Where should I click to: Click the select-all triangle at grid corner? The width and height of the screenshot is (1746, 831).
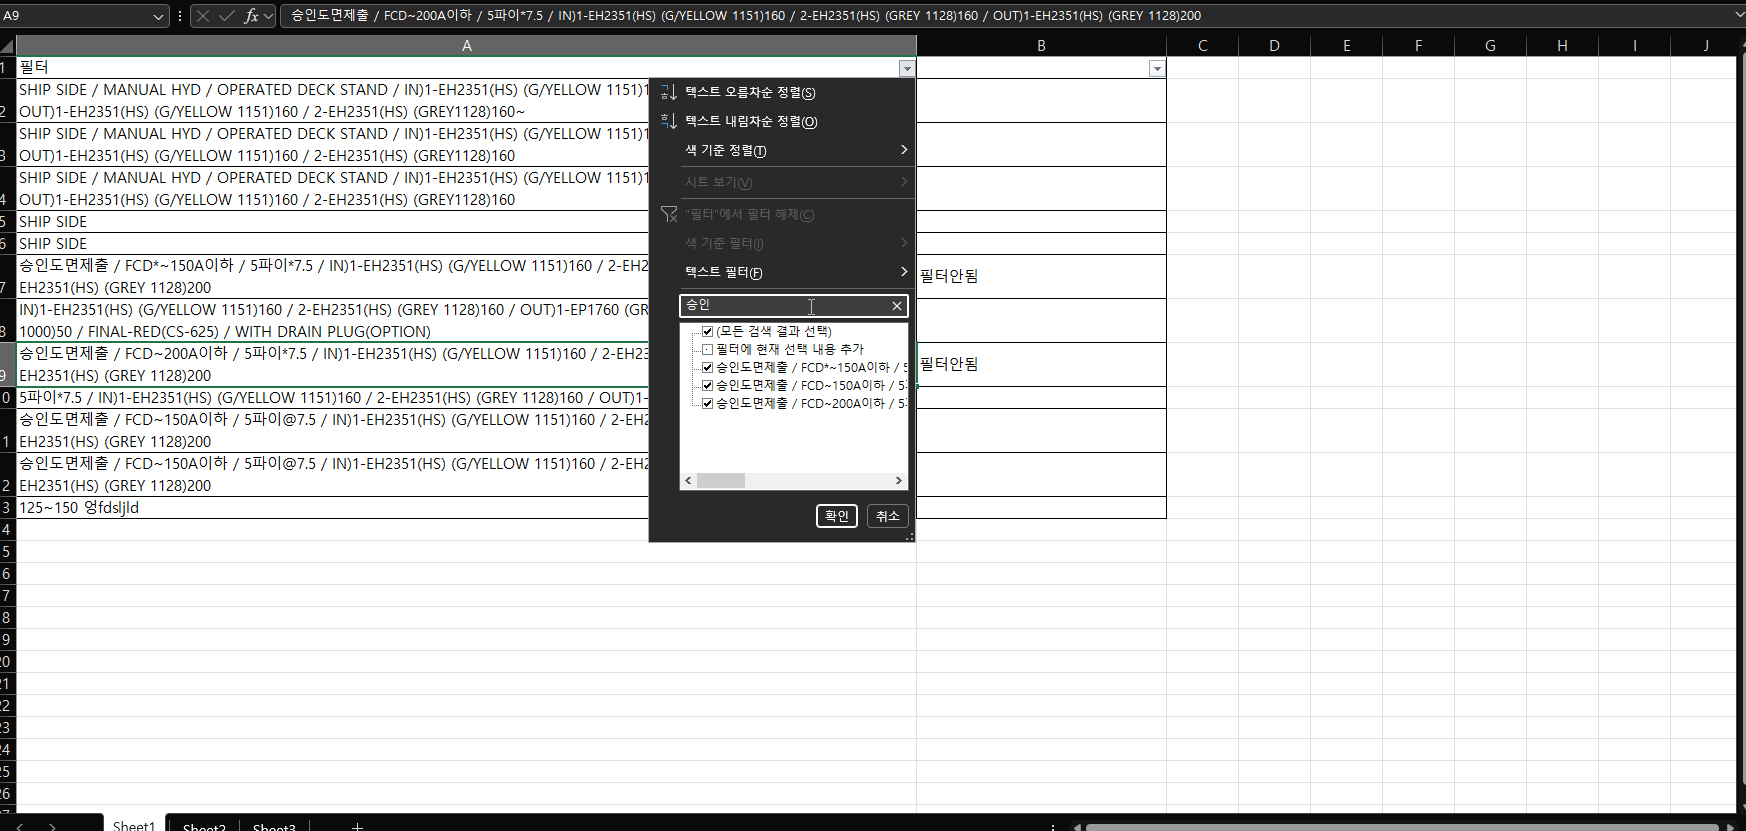click(x=7, y=46)
